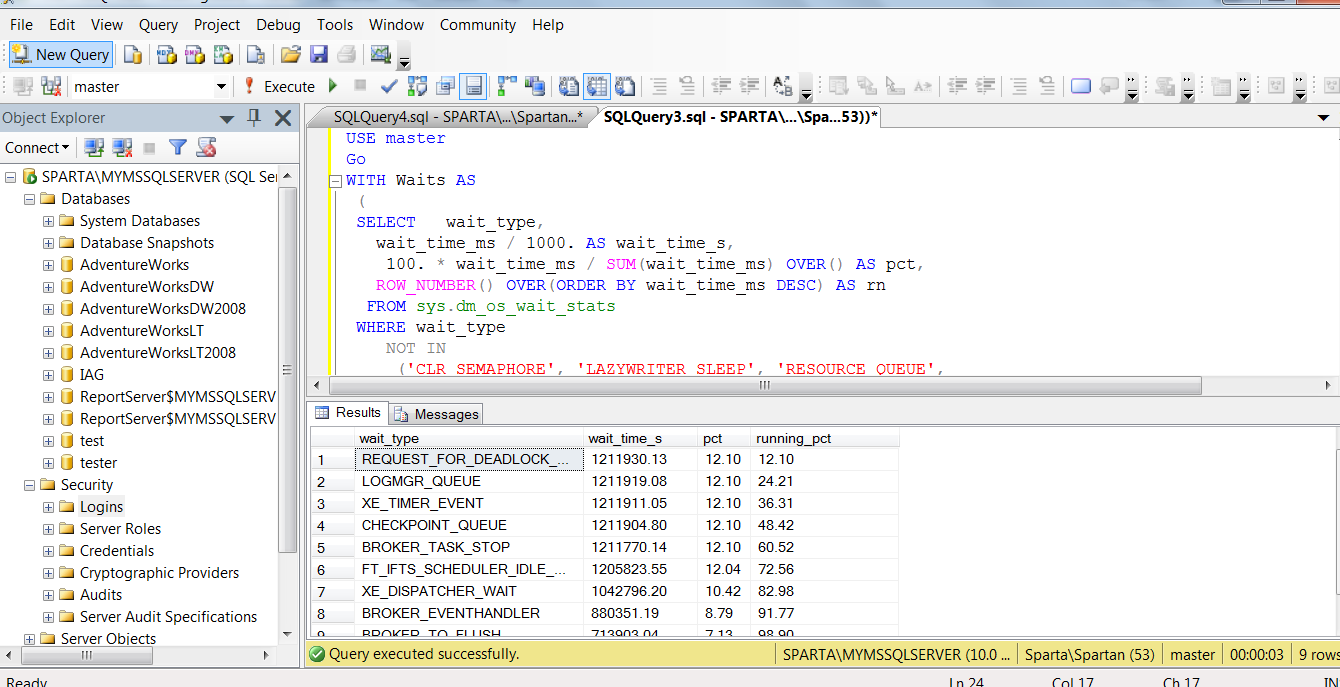Screen dimensions: 1340x687
Task: Collapse the WITH Waits code block outline
Action: coord(336,181)
